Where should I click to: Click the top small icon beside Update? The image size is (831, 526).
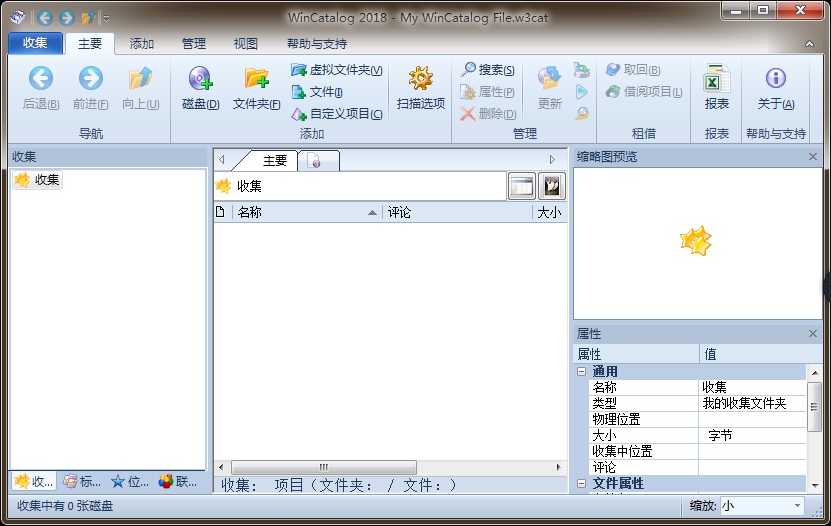(x=581, y=70)
